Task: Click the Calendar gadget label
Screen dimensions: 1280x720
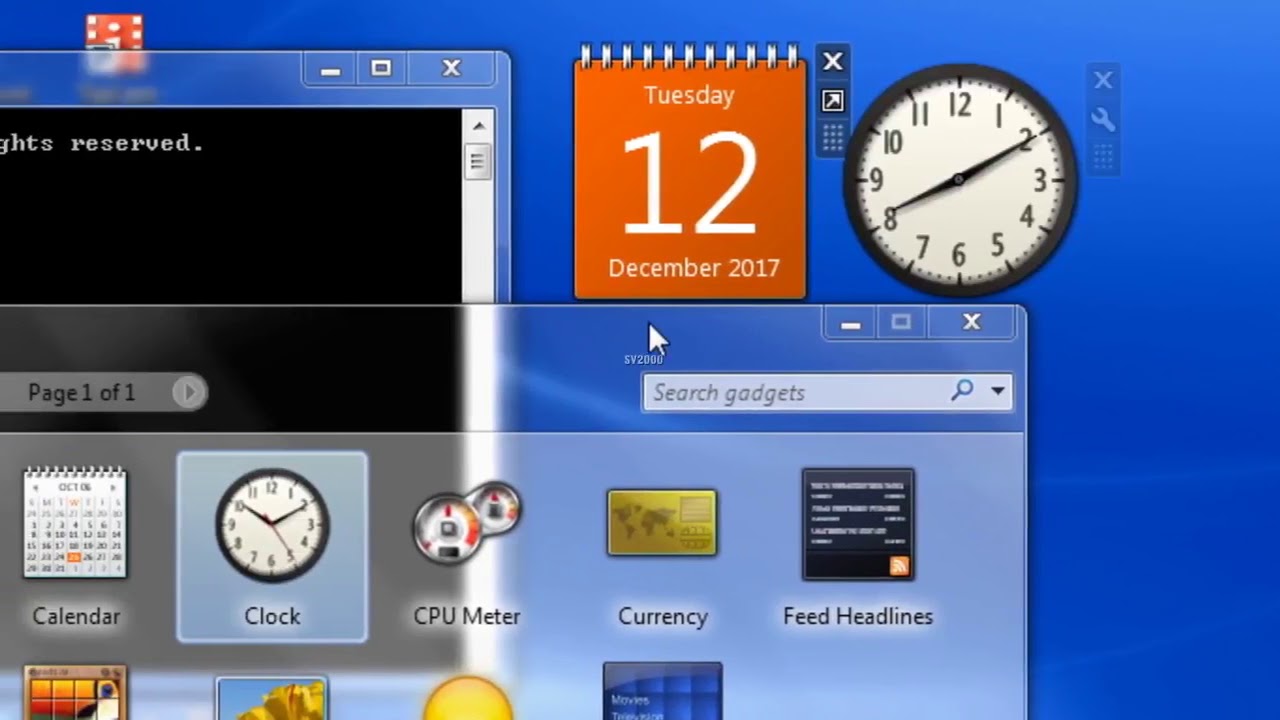Action: pos(76,616)
